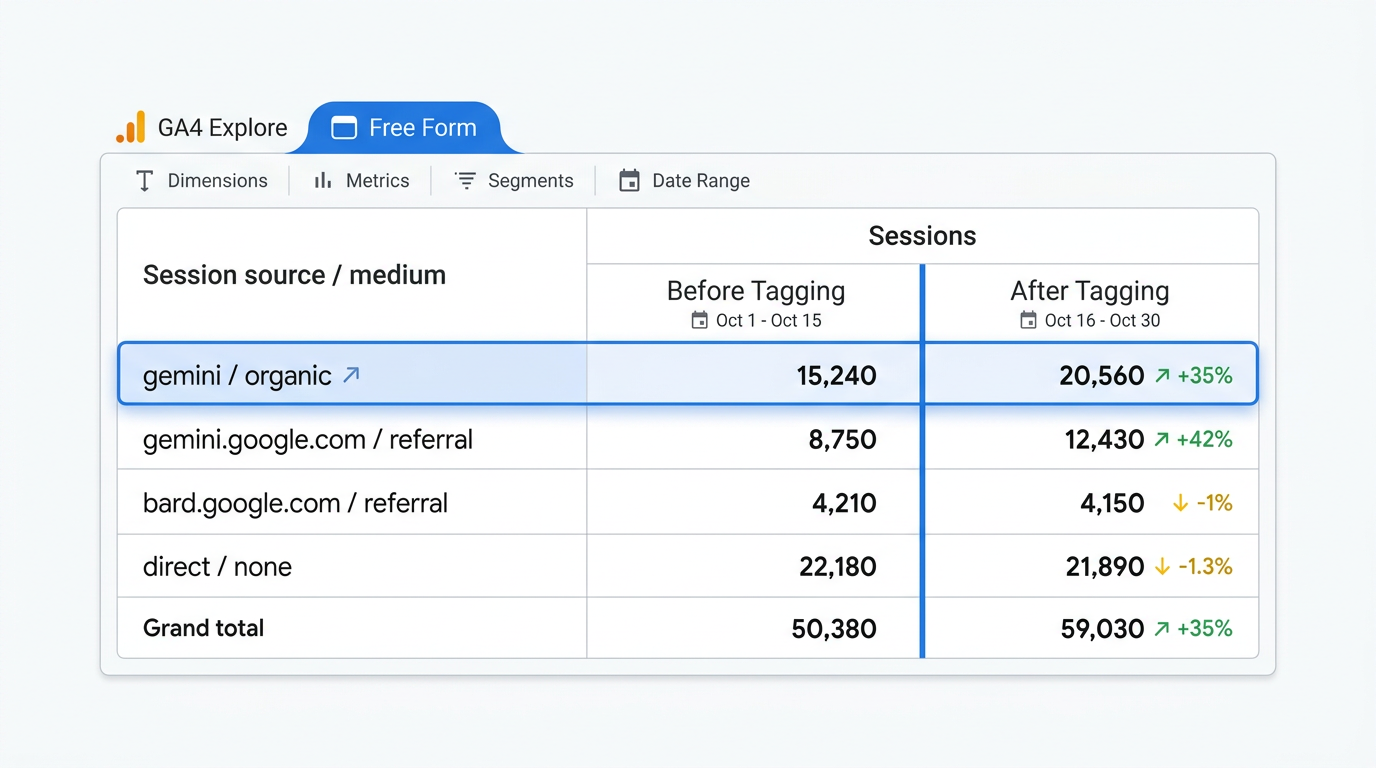Click the Grand total row label

click(204, 629)
